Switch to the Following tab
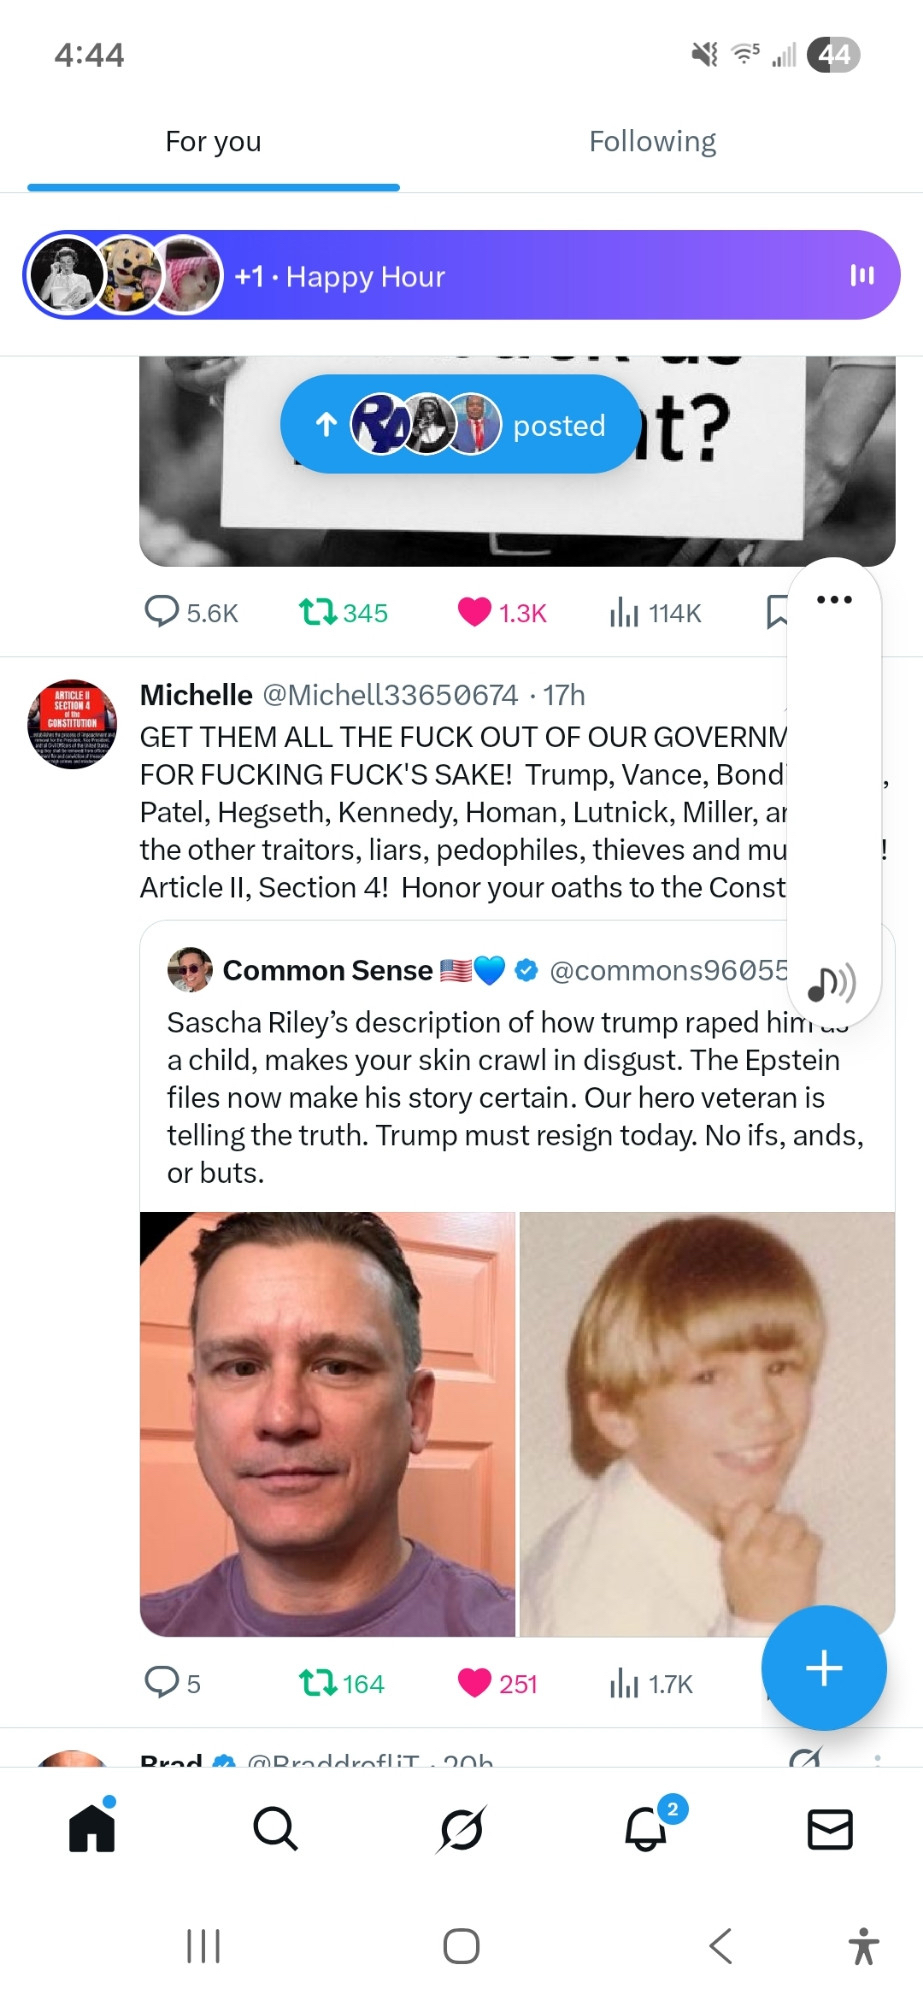The width and height of the screenshot is (923, 2000). click(x=652, y=142)
